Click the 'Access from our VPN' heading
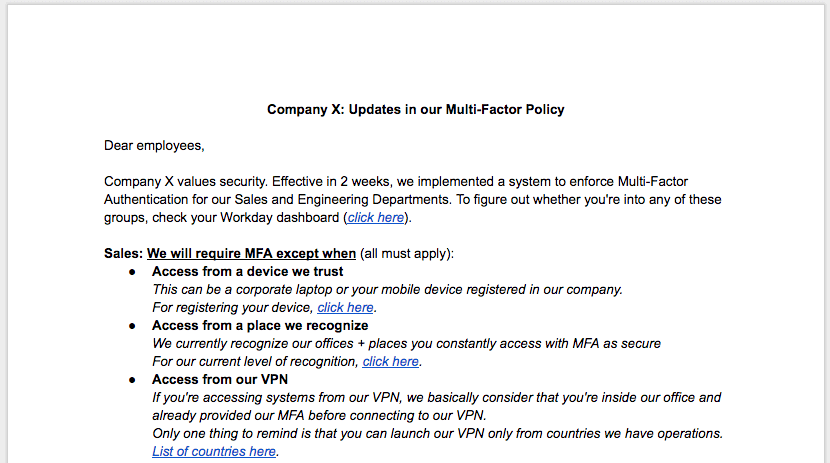 [220, 379]
